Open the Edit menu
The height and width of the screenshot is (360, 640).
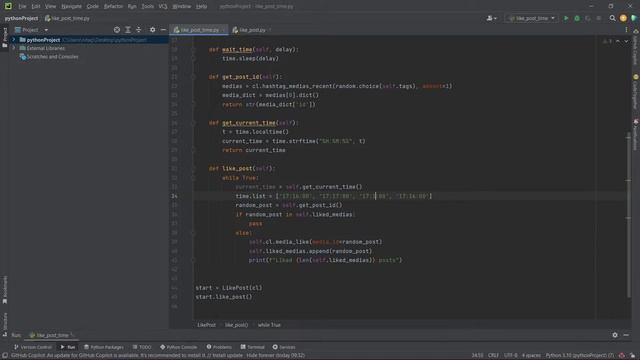point(36,7)
